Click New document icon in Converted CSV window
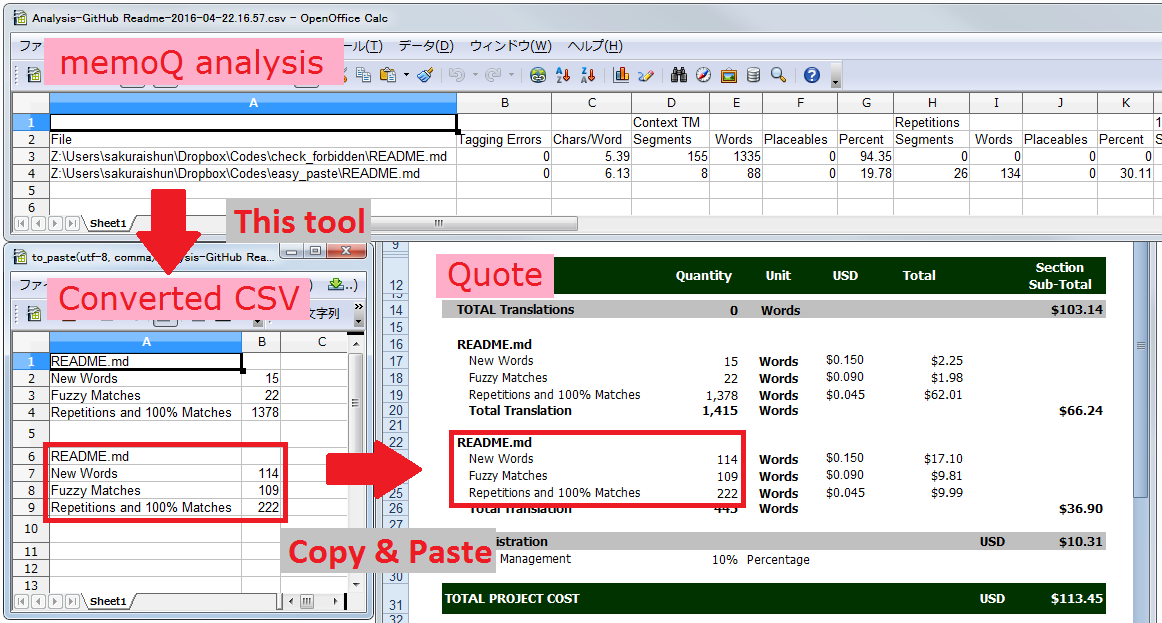This screenshot has width=1162, height=623. click(x=33, y=313)
